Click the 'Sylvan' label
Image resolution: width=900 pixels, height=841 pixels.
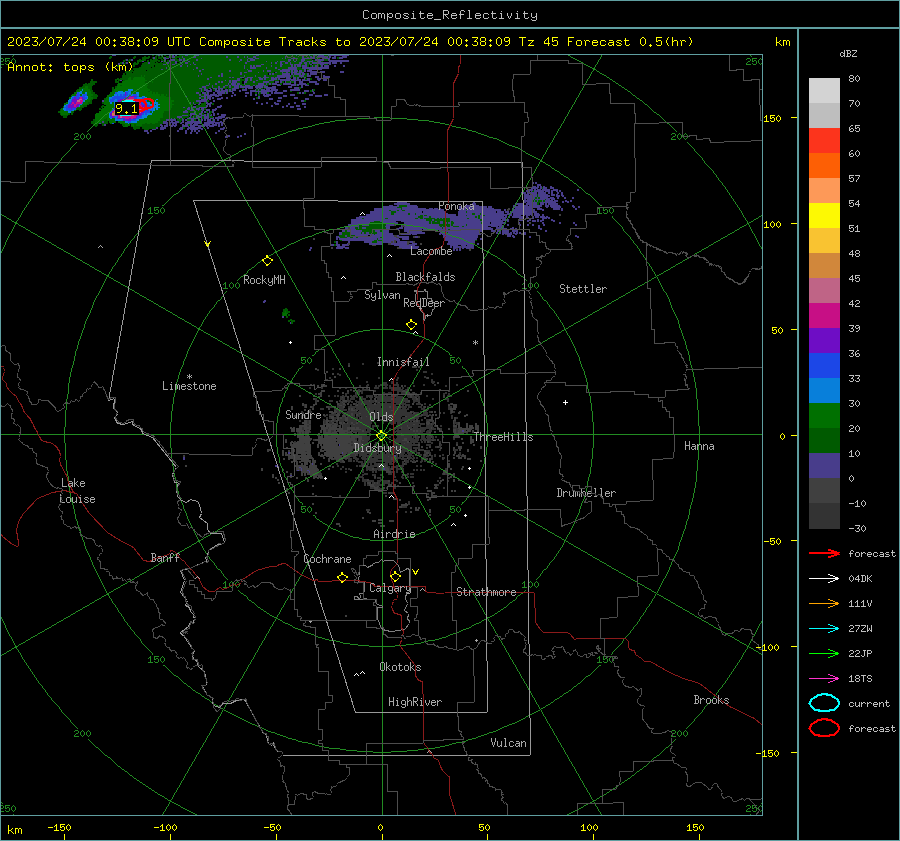click(x=382, y=295)
